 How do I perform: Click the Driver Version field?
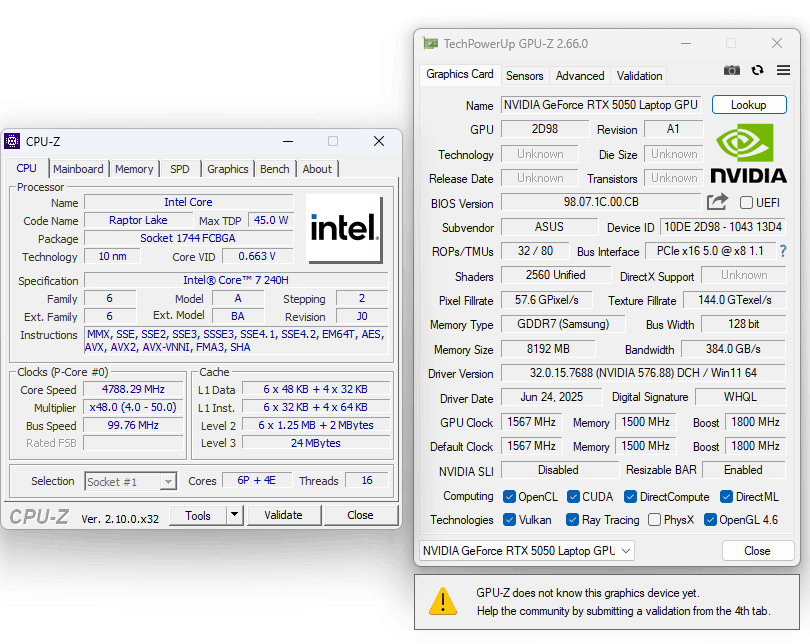point(643,373)
